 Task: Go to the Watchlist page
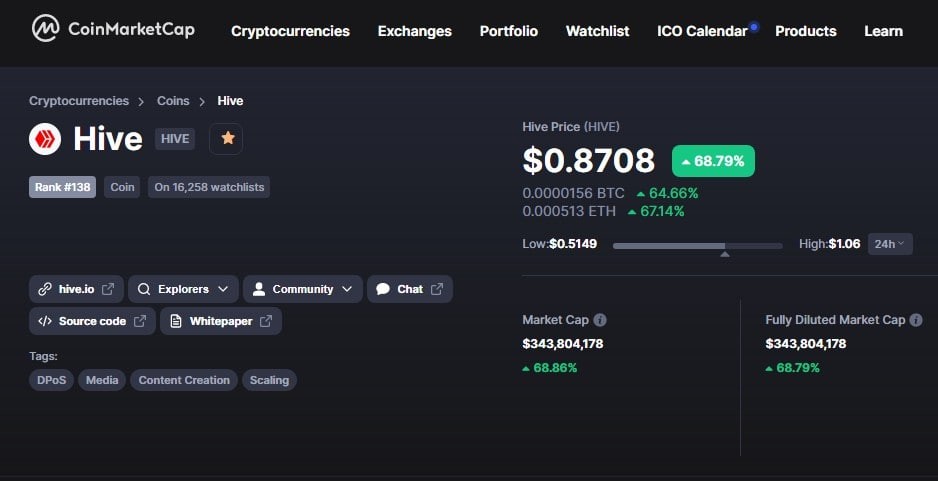click(598, 31)
